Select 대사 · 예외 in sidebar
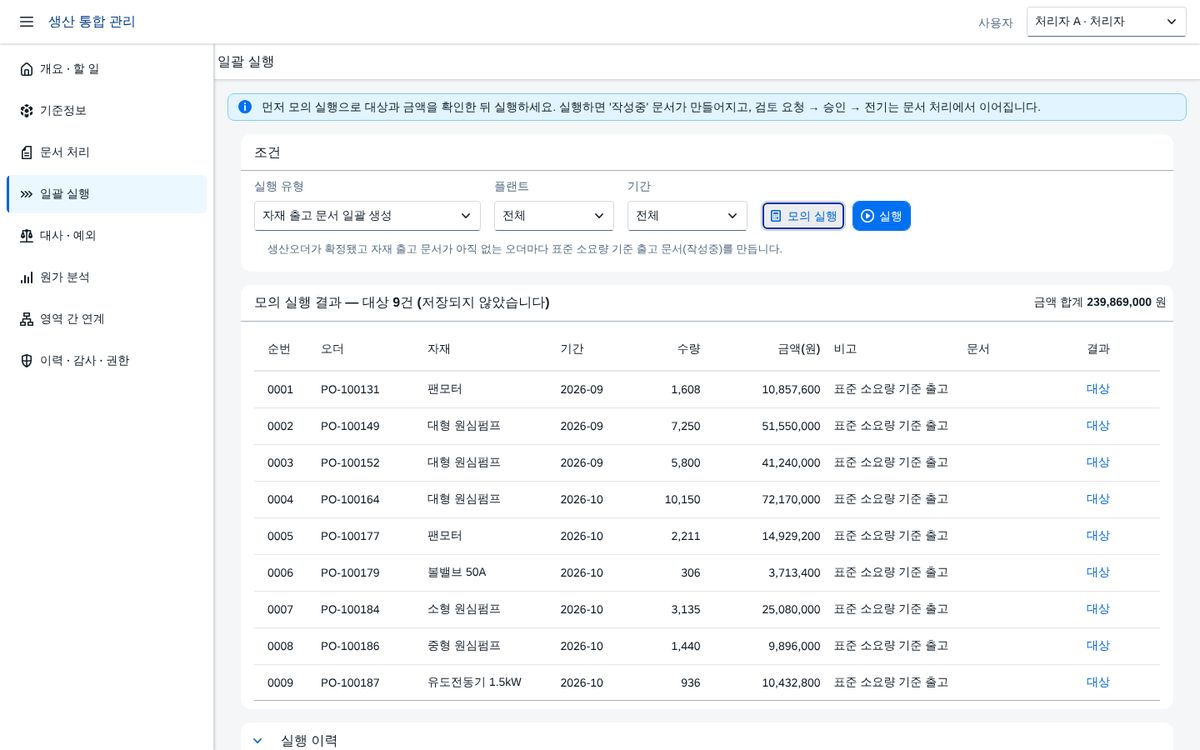The width and height of the screenshot is (1200, 750). [x=107, y=236]
